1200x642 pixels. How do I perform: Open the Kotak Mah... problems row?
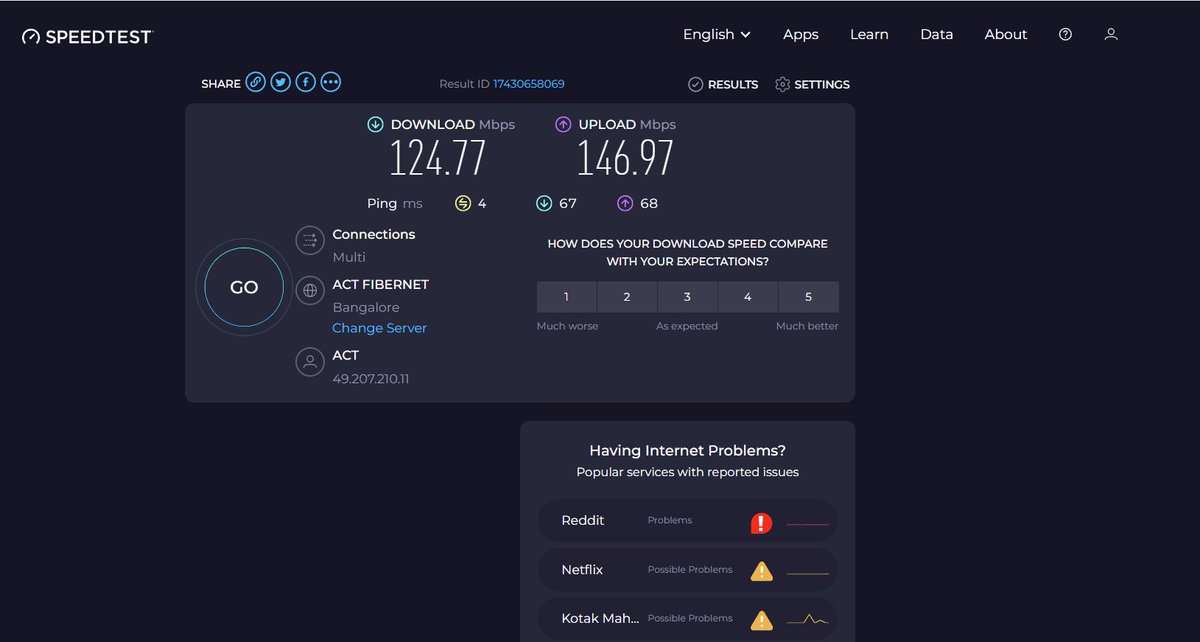pyautogui.click(x=687, y=619)
